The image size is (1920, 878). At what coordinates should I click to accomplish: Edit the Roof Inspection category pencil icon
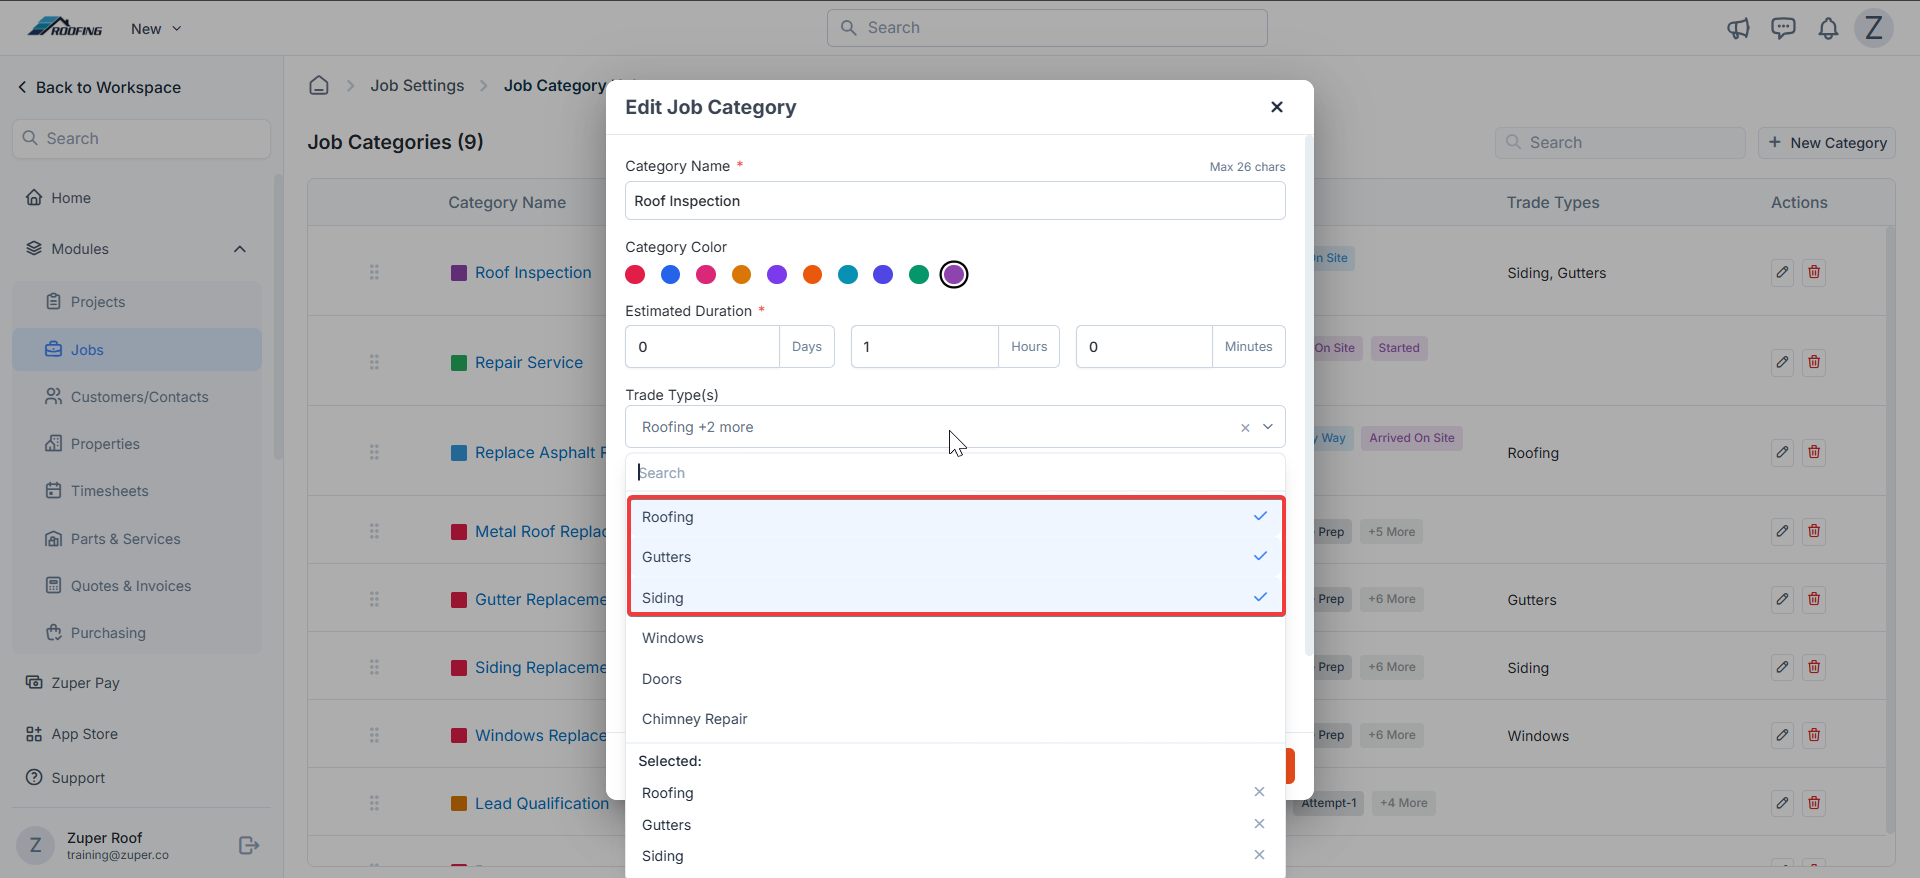[1782, 272]
